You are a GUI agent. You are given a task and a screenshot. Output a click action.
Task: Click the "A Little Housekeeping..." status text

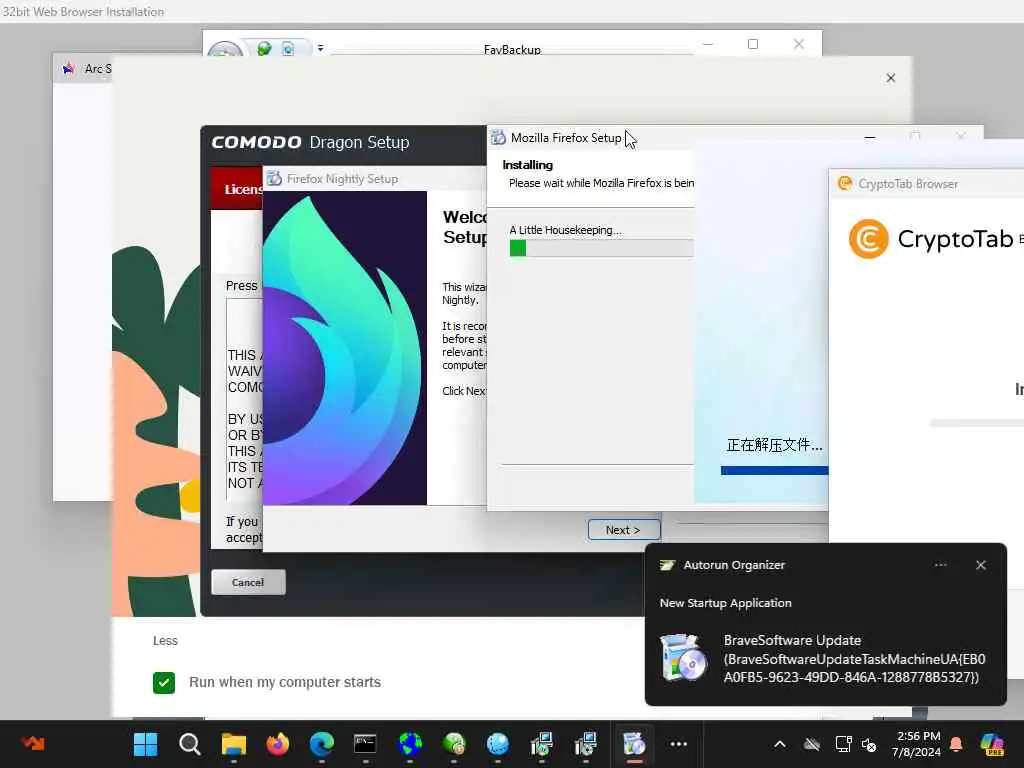(566, 230)
